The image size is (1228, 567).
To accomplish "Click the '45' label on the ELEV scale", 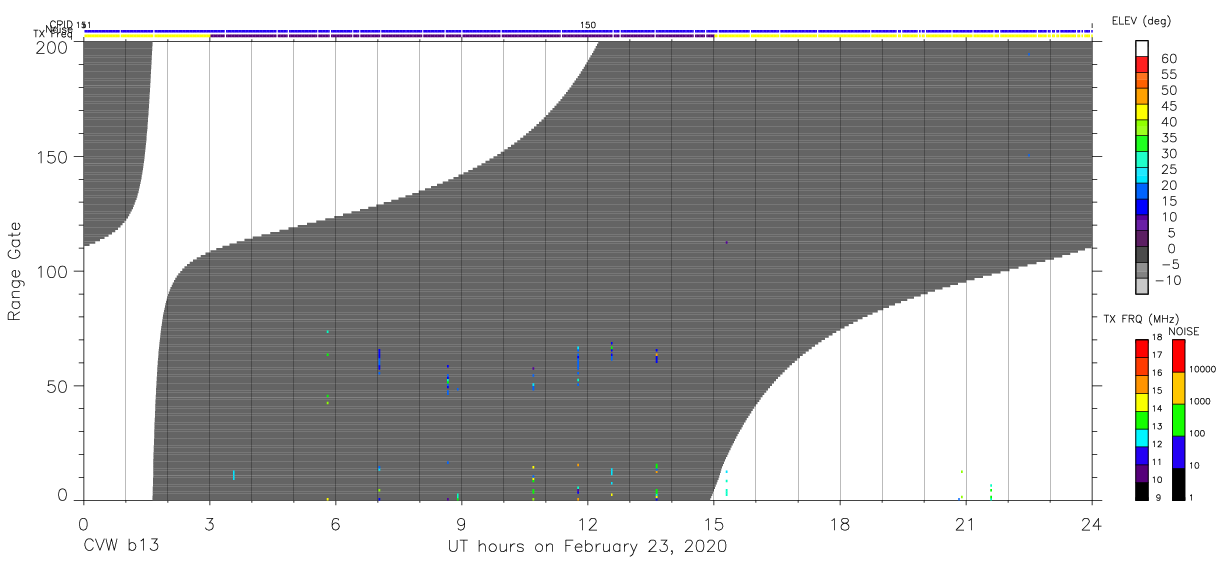I will pos(1168,106).
